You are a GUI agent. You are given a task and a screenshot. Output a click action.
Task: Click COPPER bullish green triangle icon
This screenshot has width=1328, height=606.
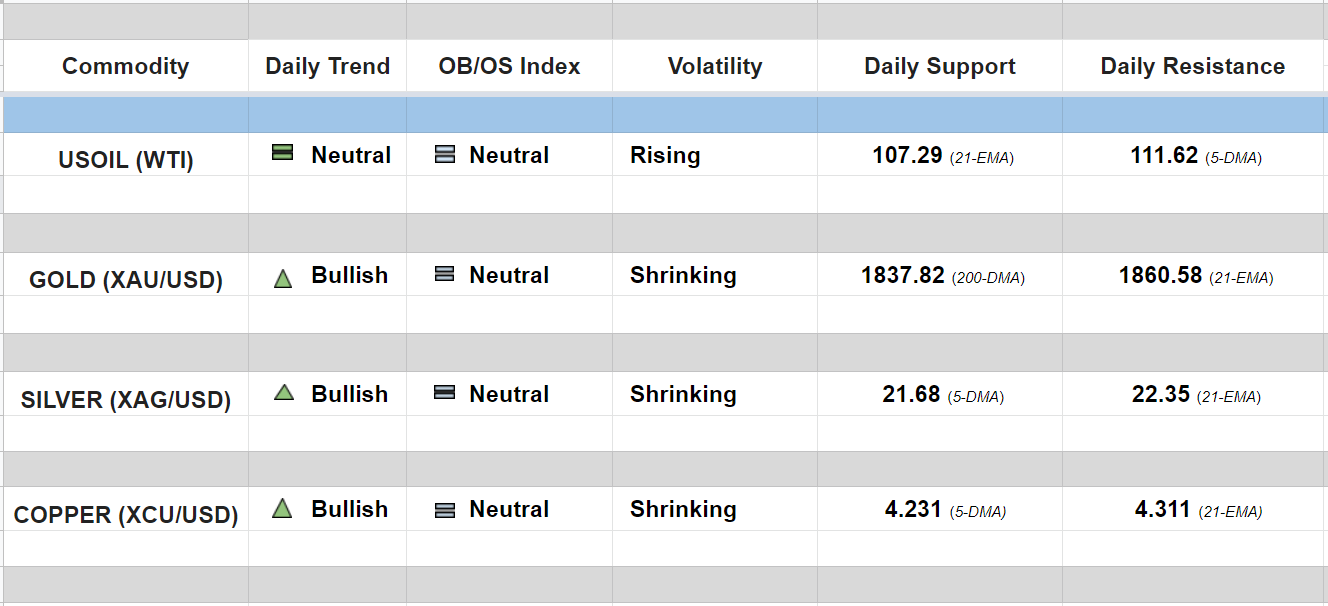click(x=283, y=509)
